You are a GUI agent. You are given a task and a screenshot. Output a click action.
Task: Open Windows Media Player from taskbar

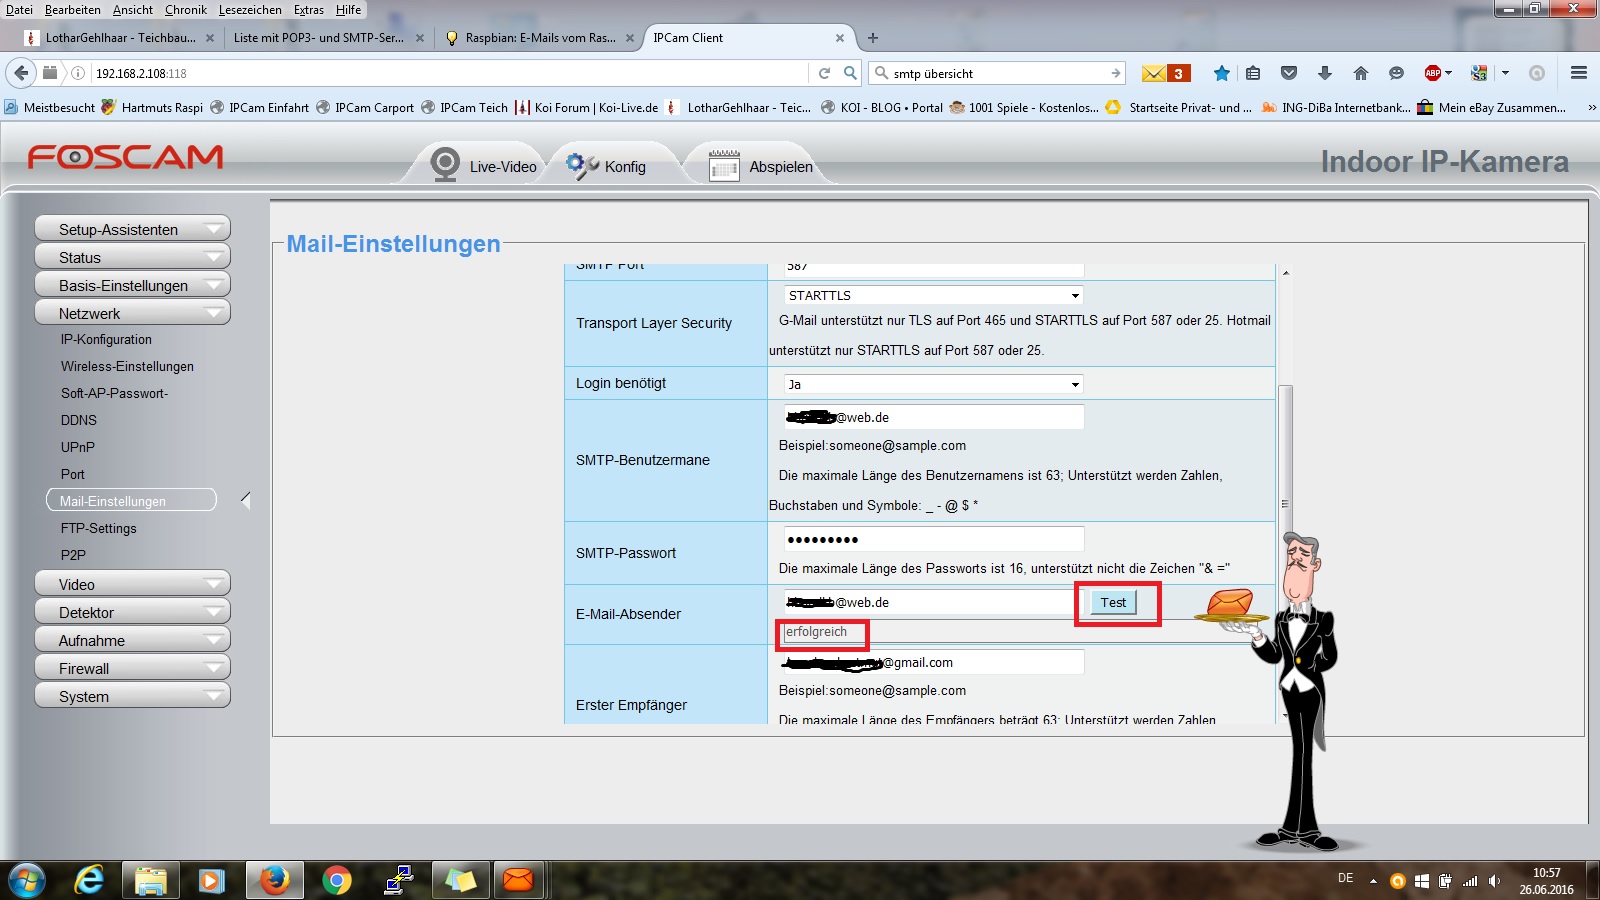pos(211,880)
